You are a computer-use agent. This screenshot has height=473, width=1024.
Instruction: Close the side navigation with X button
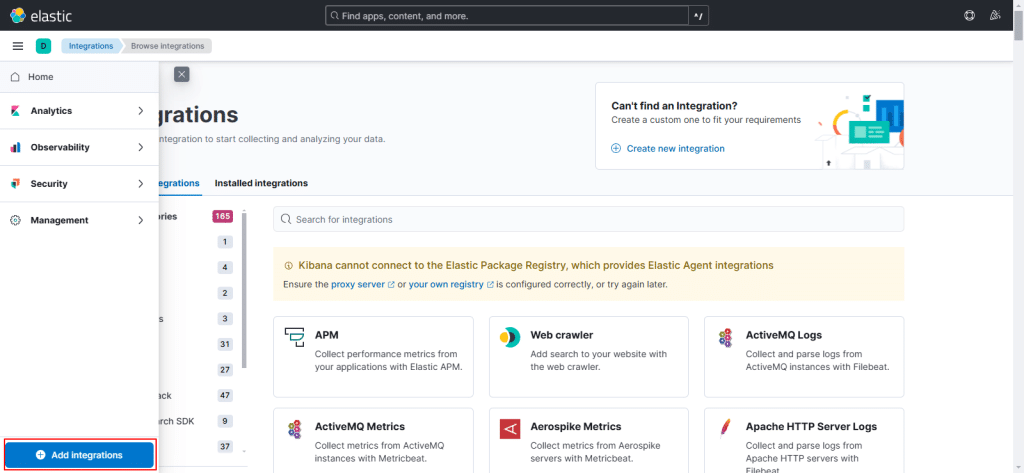click(181, 74)
